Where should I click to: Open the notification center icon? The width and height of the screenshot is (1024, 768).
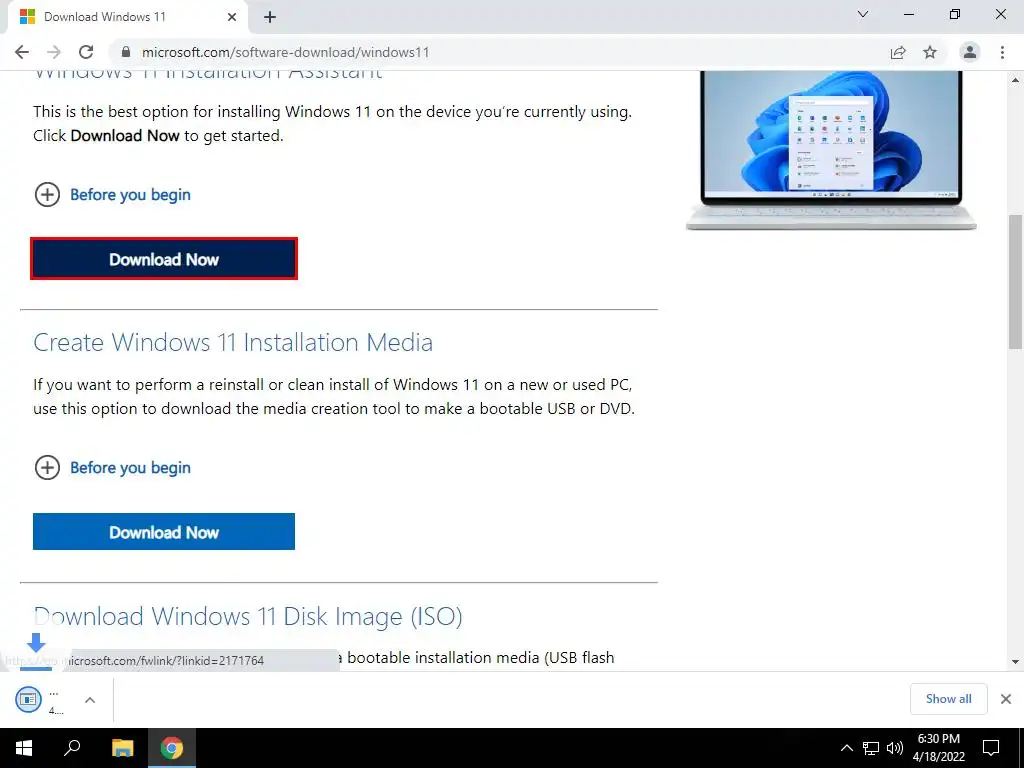point(991,748)
